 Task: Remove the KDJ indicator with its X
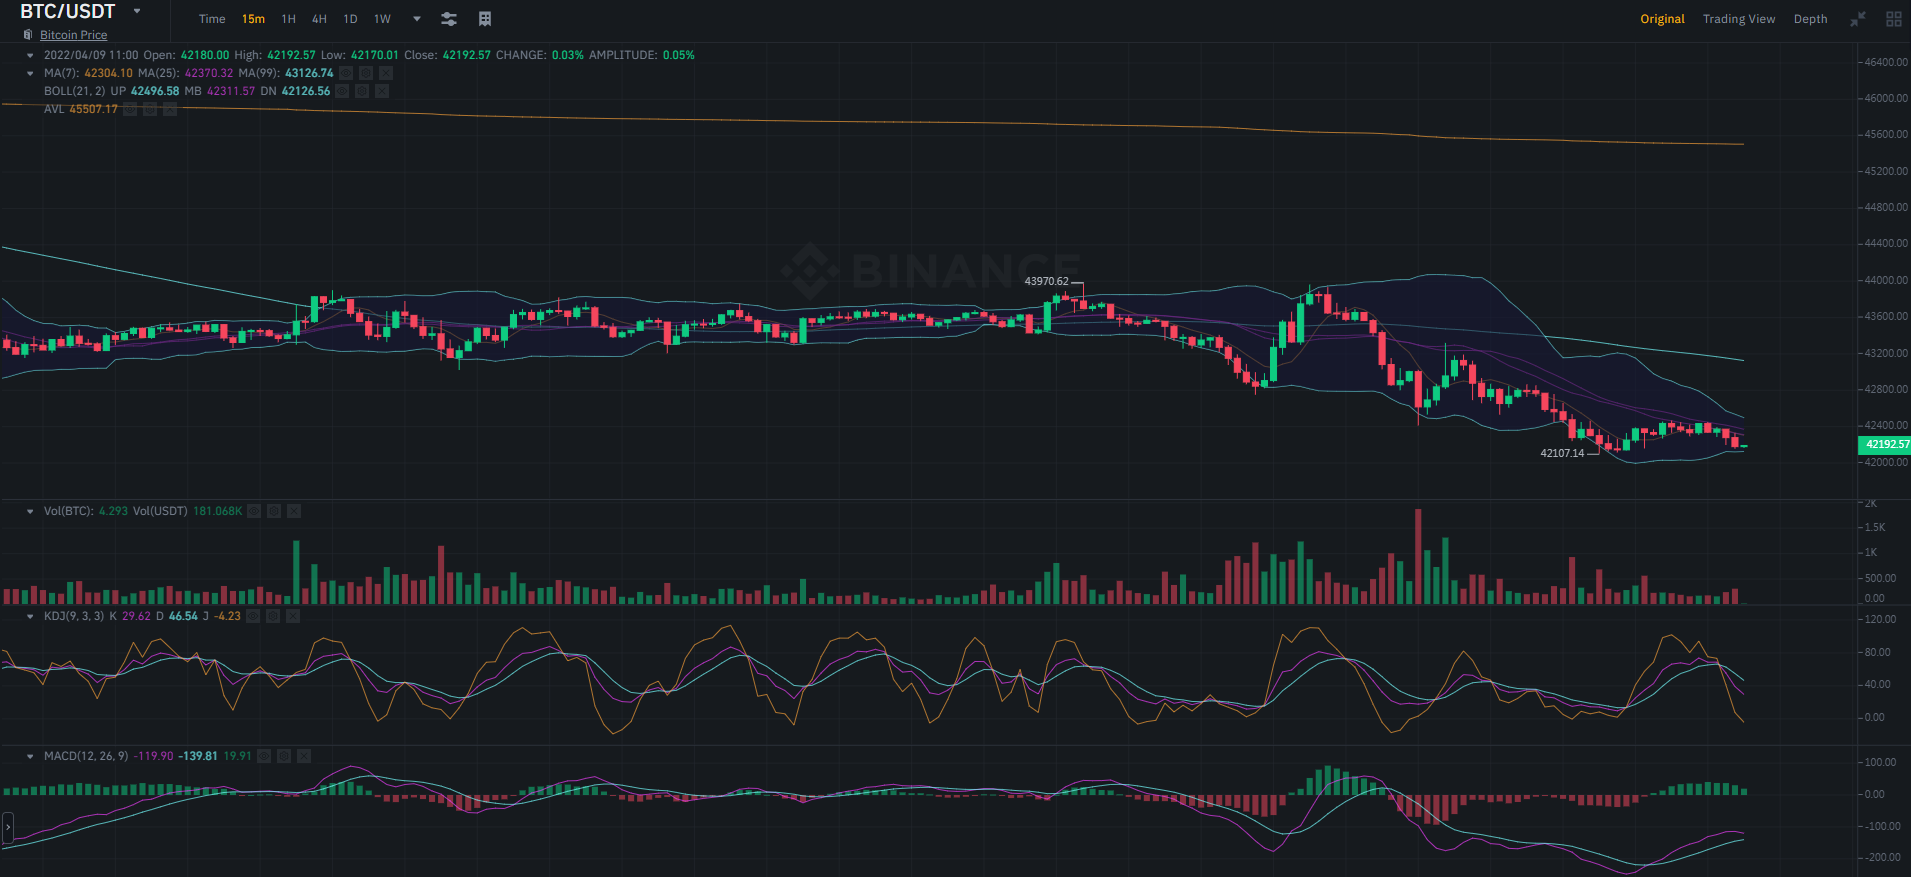click(293, 616)
